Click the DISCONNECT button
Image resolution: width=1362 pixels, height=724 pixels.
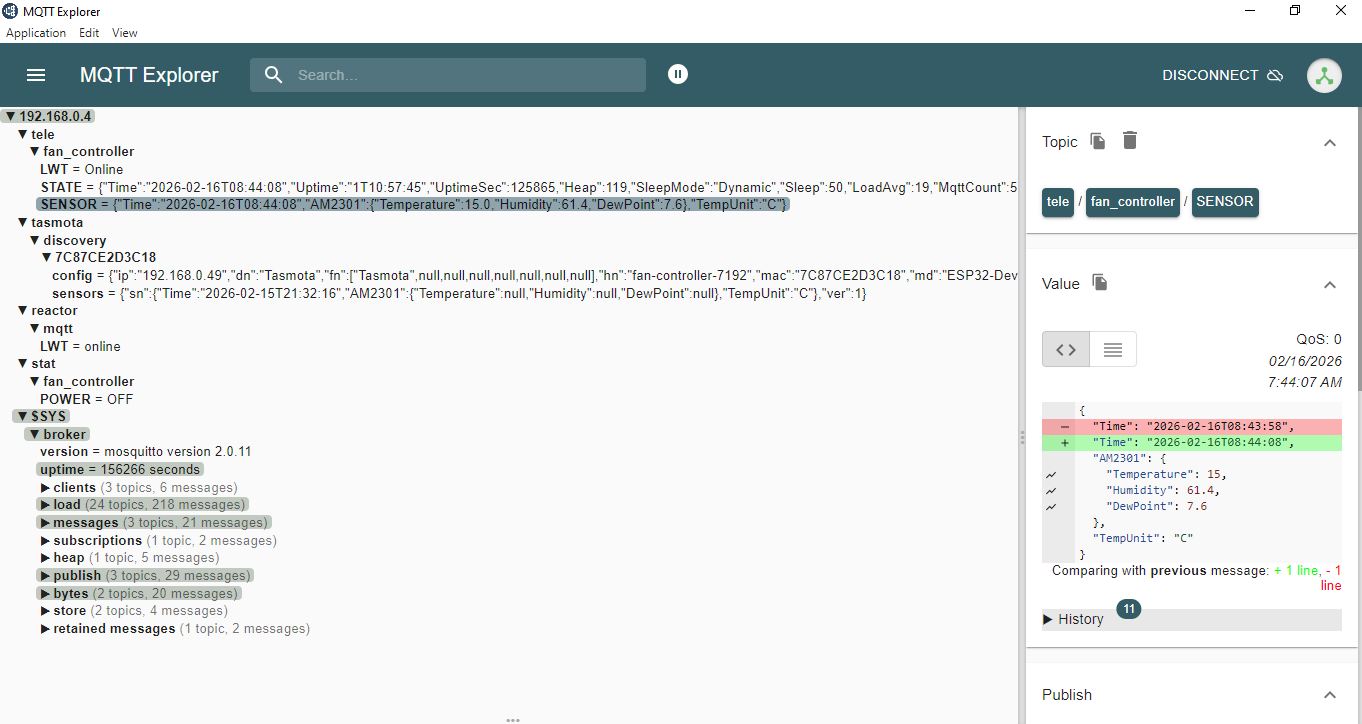click(1222, 75)
